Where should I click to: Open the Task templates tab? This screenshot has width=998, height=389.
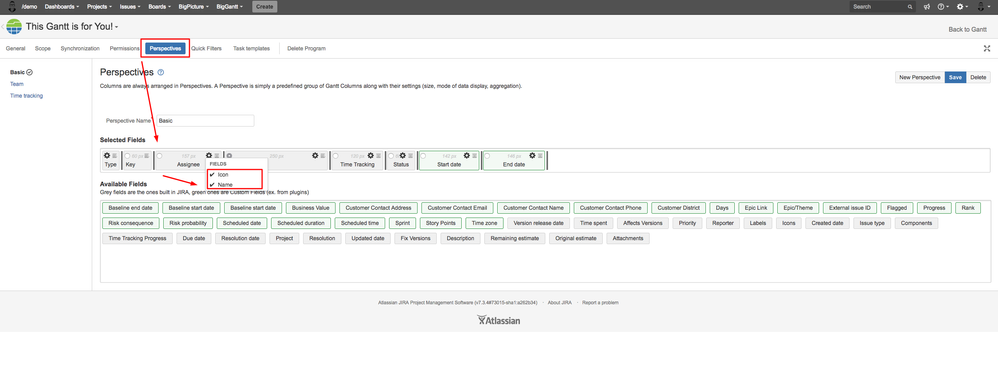[x=251, y=48]
